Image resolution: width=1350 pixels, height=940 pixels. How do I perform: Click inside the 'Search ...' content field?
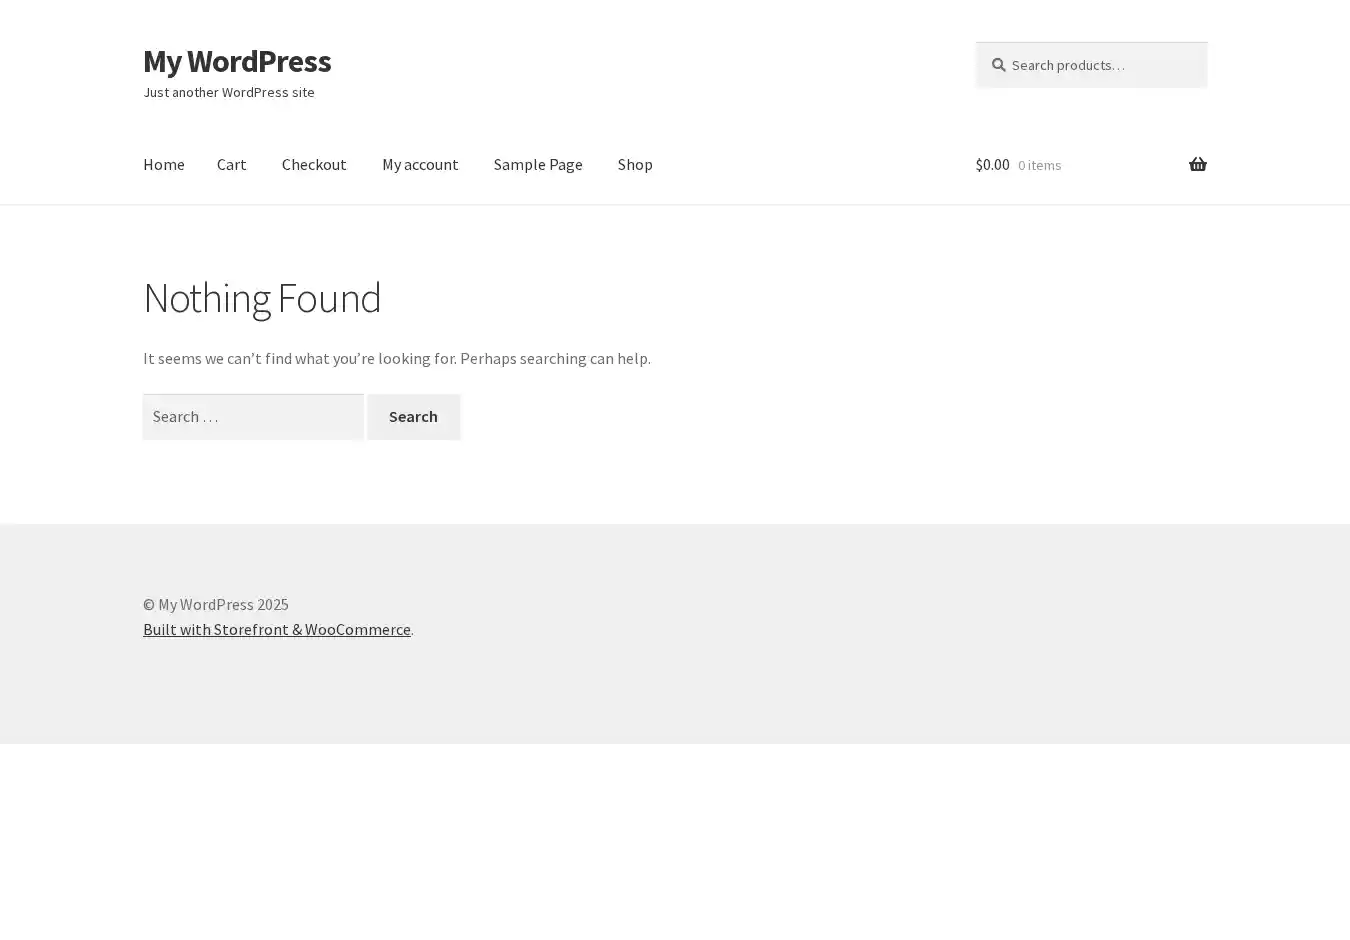click(253, 417)
